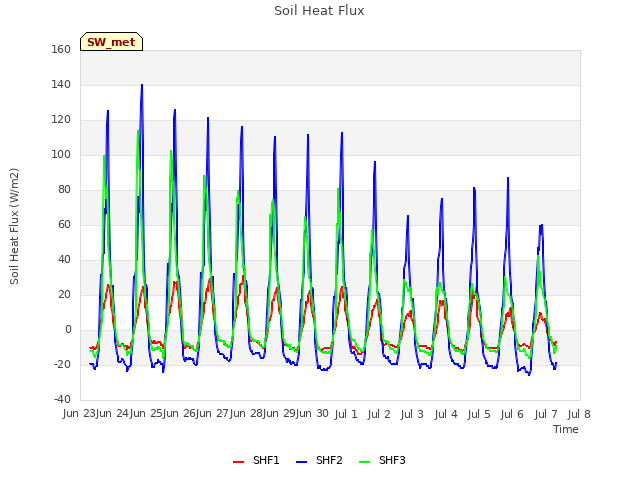Click the tallest green SHF3 peak near 115
This screenshot has width=640, height=480.
(x=138, y=131)
